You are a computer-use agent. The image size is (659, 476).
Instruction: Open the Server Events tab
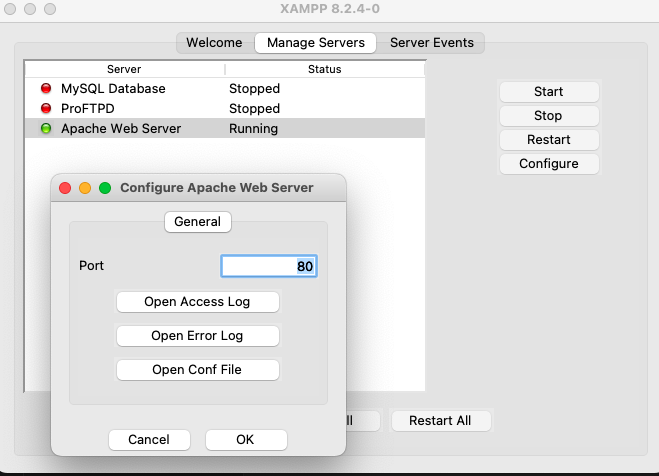pyautogui.click(x=432, y=43)
